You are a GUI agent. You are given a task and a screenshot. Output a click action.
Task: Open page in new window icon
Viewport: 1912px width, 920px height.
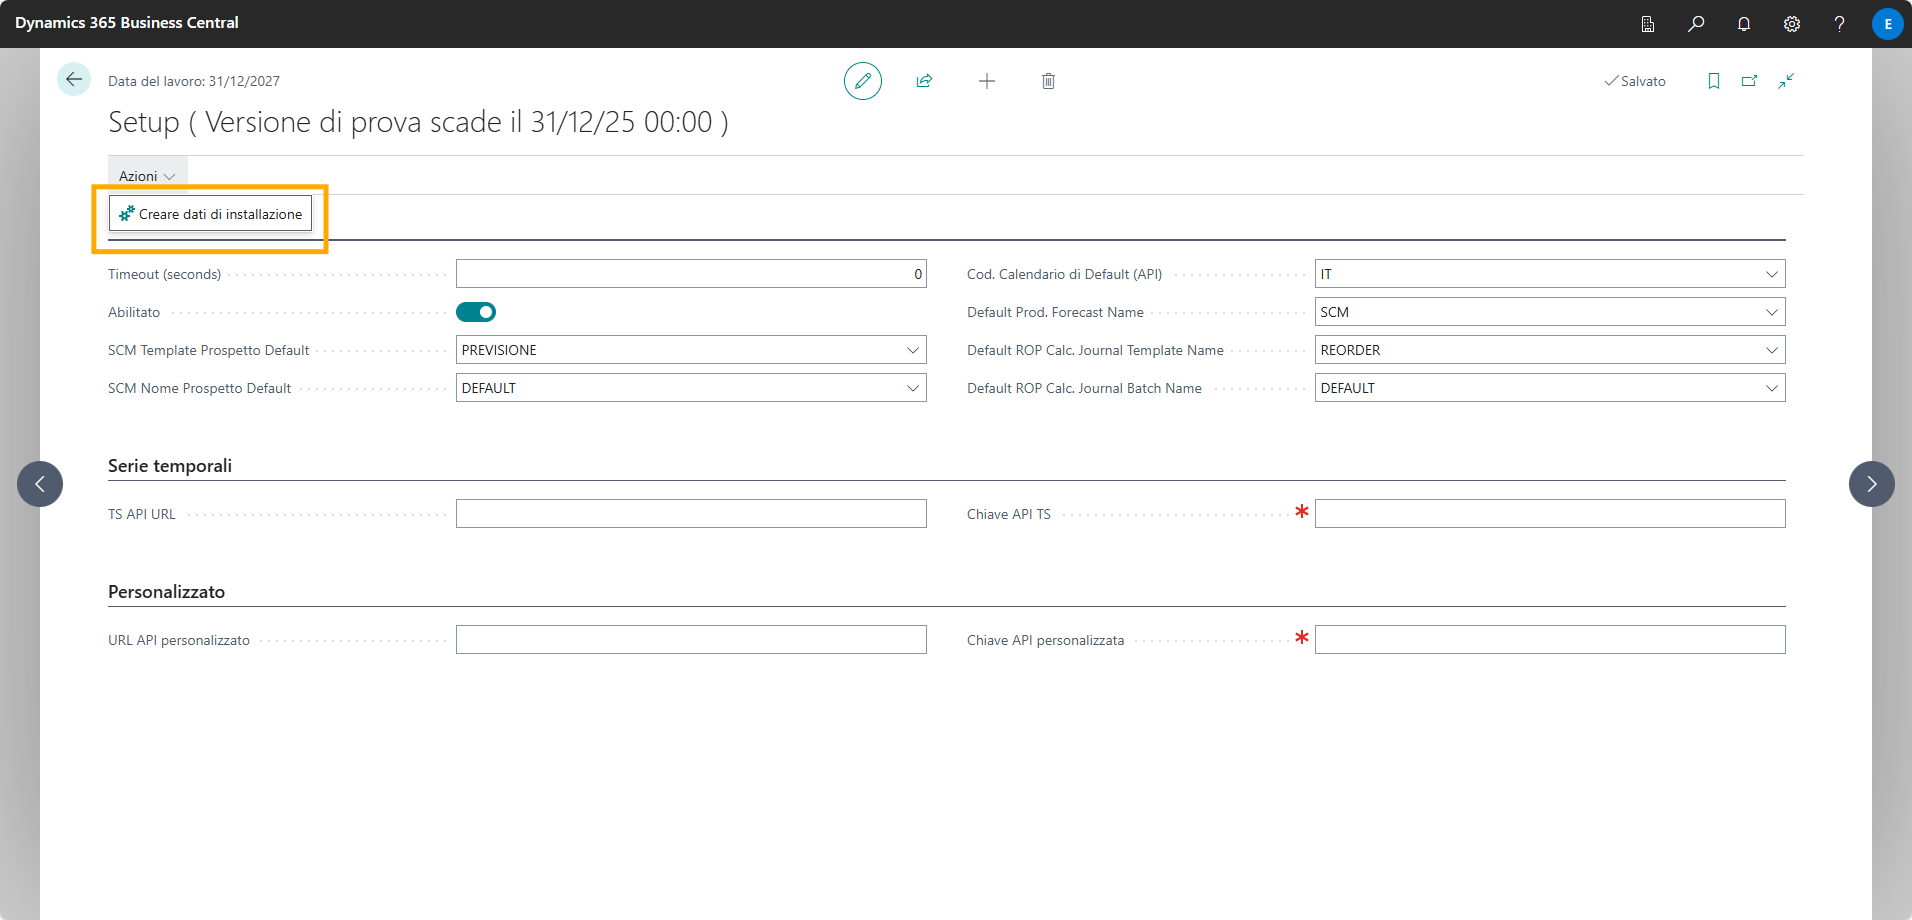1749,81
